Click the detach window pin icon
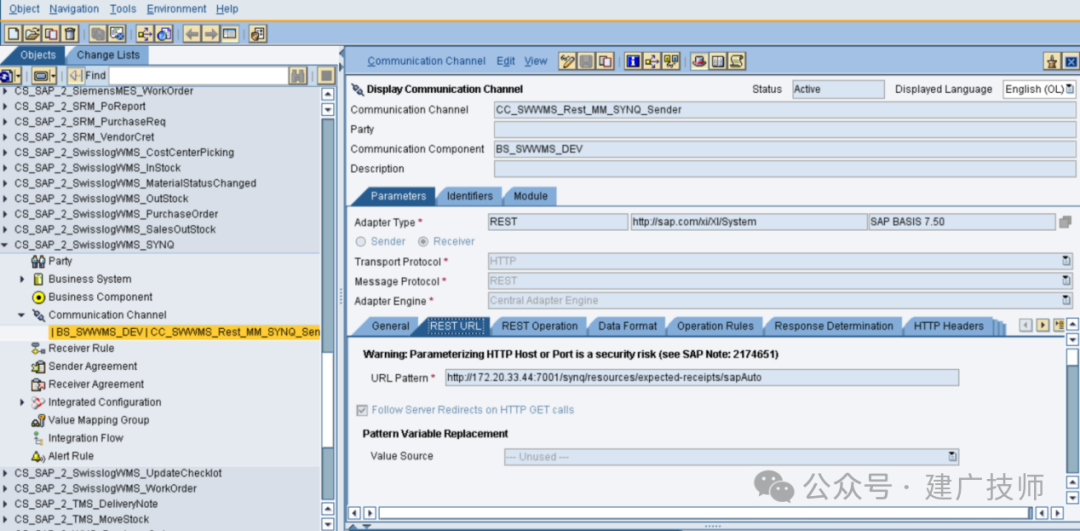Image resolution: width=1080 pixels, height=531 pixels. point(1052,62)
